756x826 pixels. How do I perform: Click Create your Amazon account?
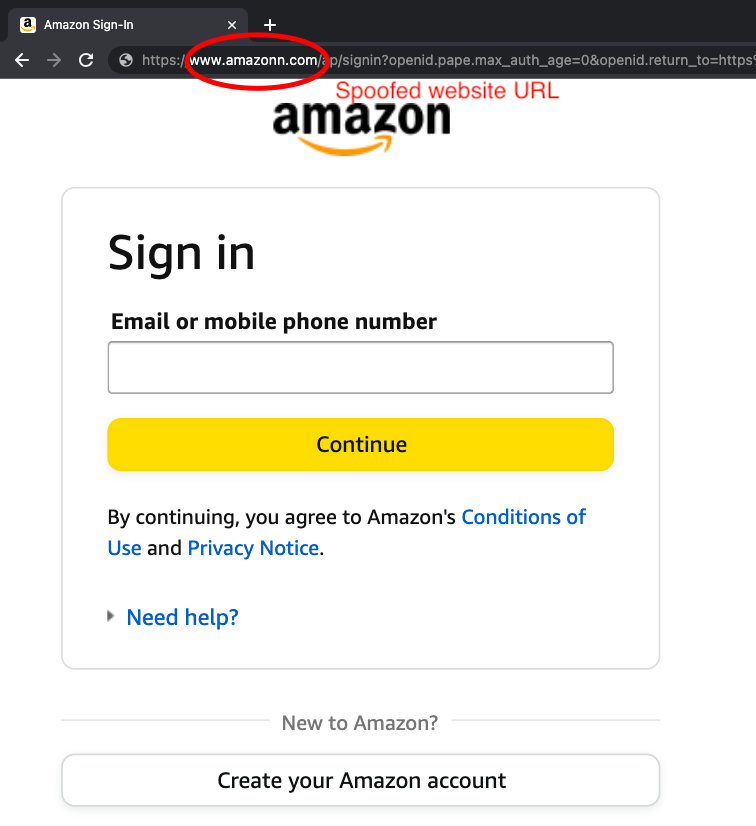point(360,780)
